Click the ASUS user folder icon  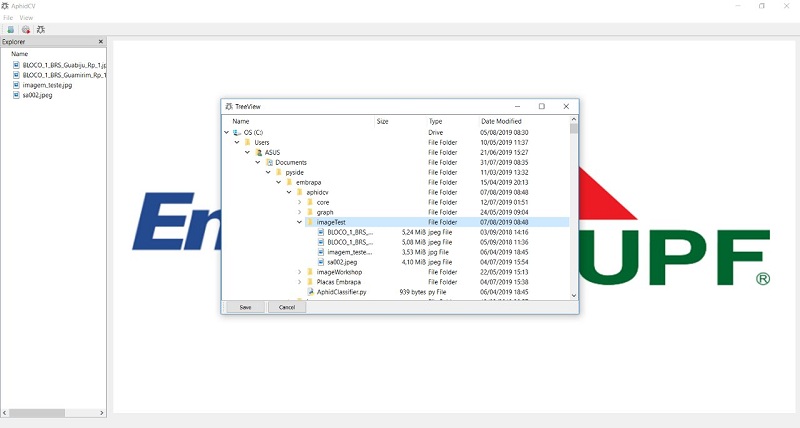[258, 153]
